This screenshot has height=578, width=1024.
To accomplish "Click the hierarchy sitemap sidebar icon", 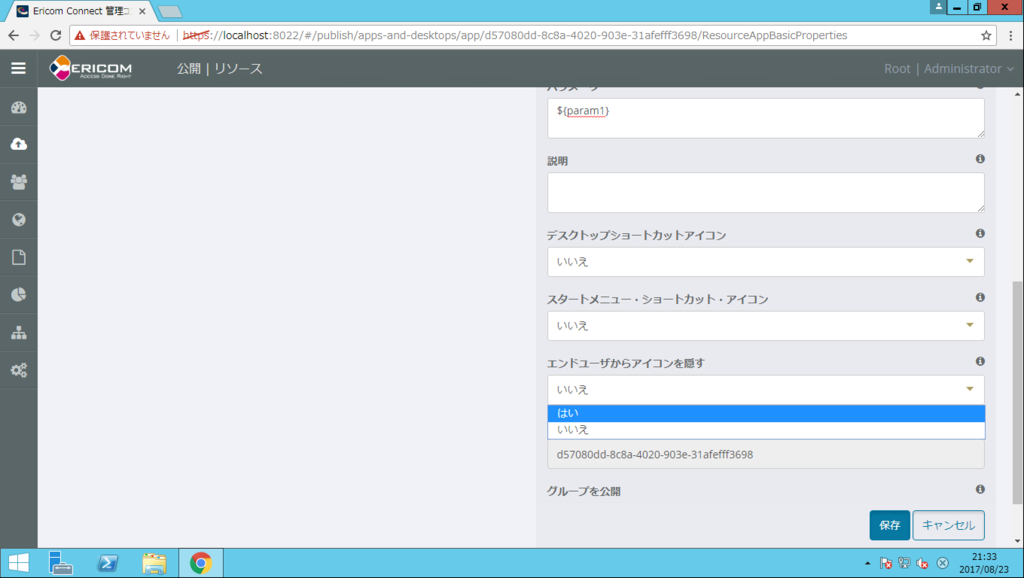I will coord(18,332).
